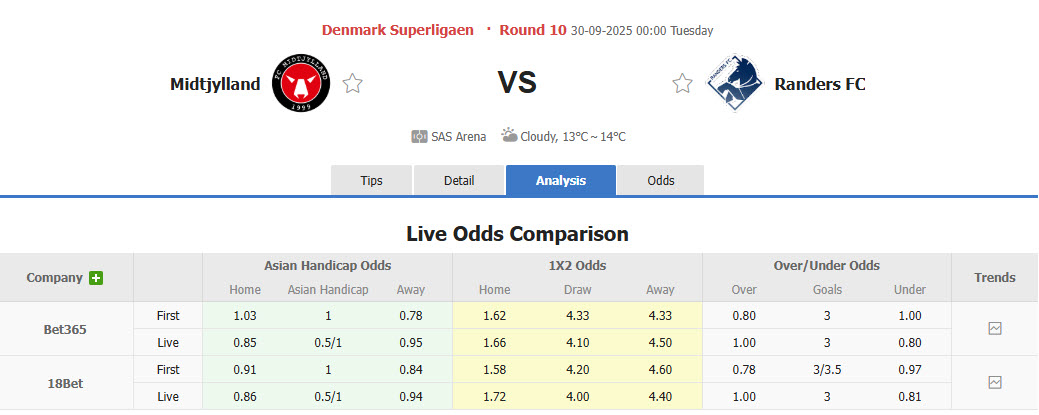Select the Bet365 company row label
This screenshot has height=415, width=1039.
[66, 328]
